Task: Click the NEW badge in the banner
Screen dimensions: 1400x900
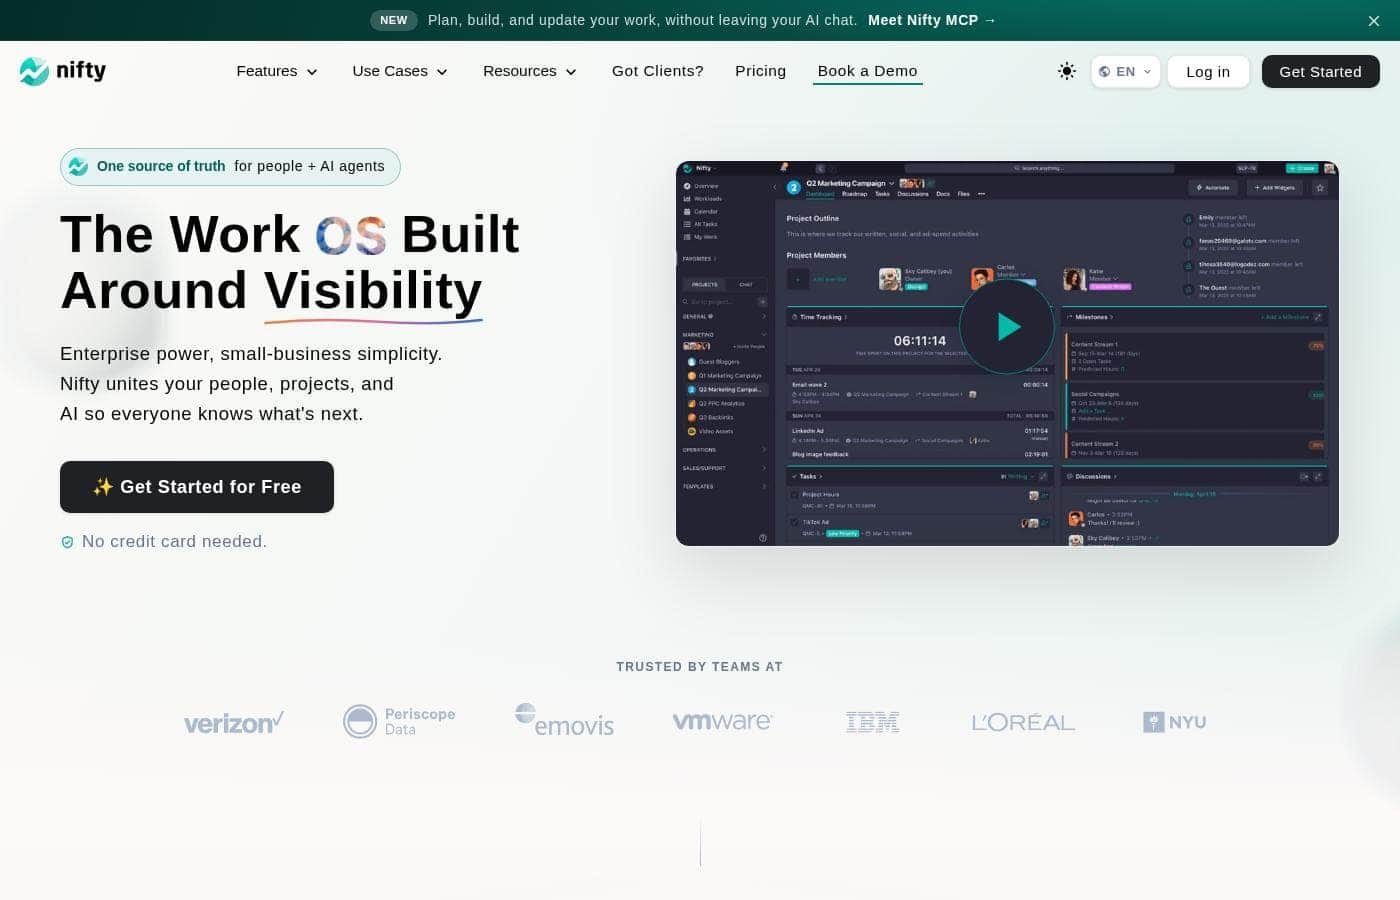Action: (x=394, y=20)
